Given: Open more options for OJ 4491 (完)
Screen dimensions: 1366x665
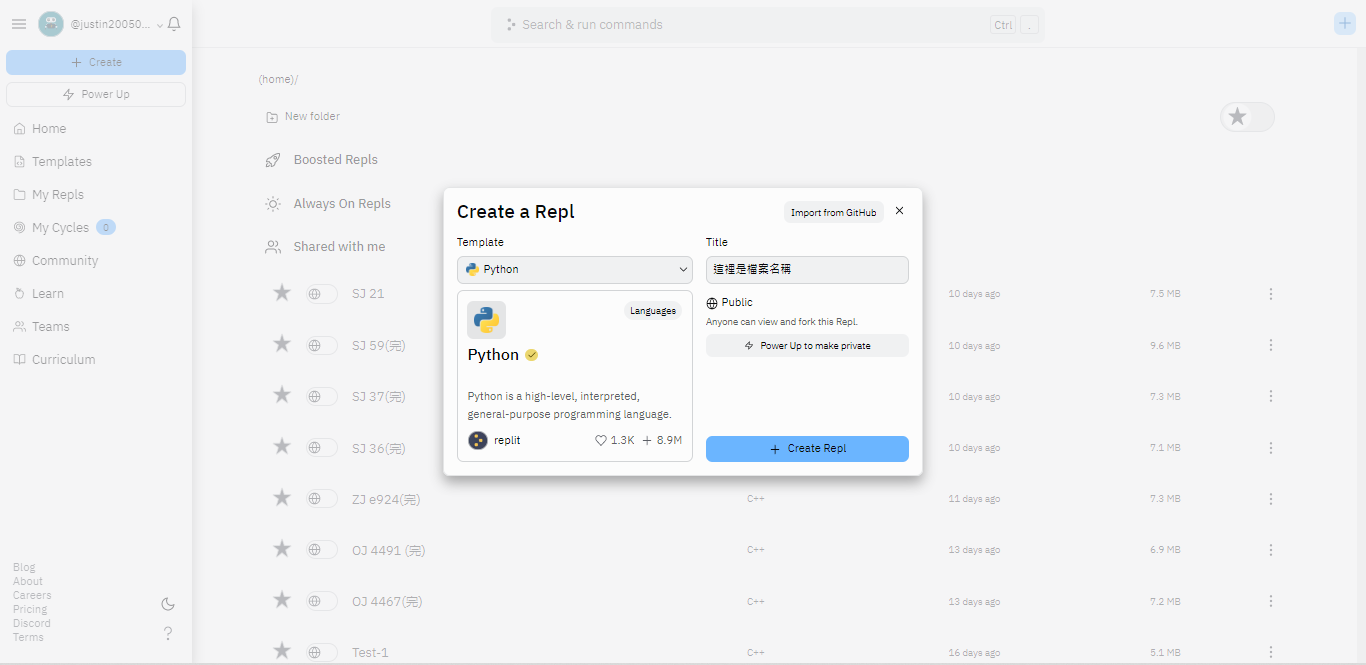Looking at the screenshot, I should click(x=1271, y=550).
